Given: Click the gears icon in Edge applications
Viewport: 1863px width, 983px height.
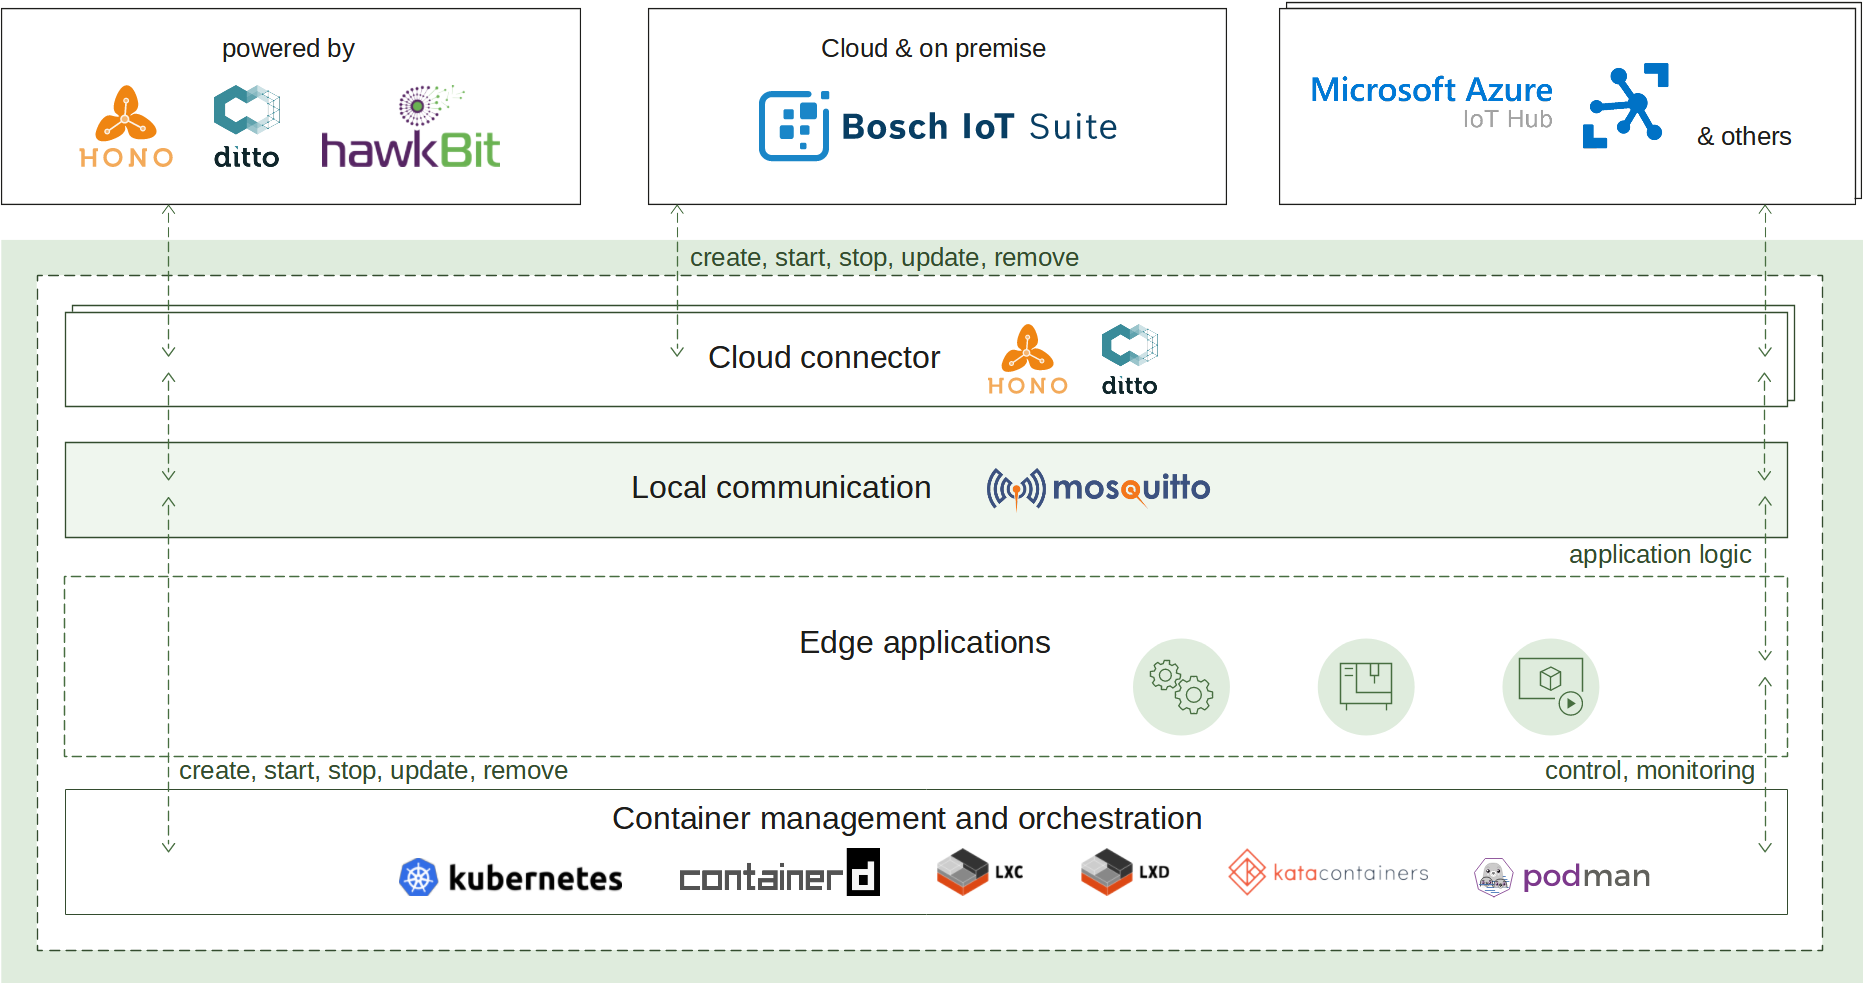Looking at the screenshot, I should click(x=1181, y=687).
